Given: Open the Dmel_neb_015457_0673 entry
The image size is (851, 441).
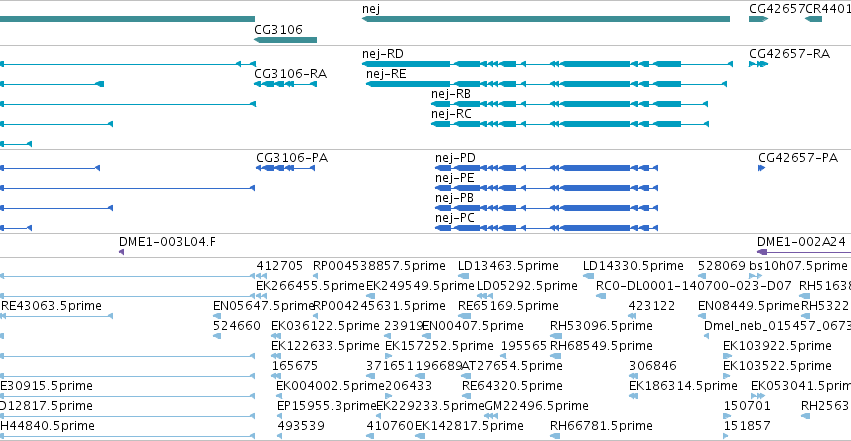Looking at the screenshot, I should pyautogui.click(x=777, y=326).
